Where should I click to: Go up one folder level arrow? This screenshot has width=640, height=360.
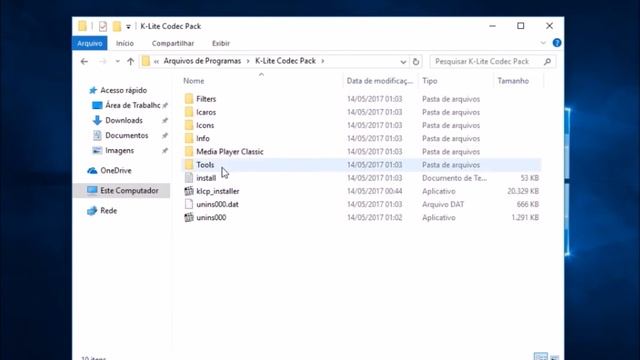click(130, 61)
